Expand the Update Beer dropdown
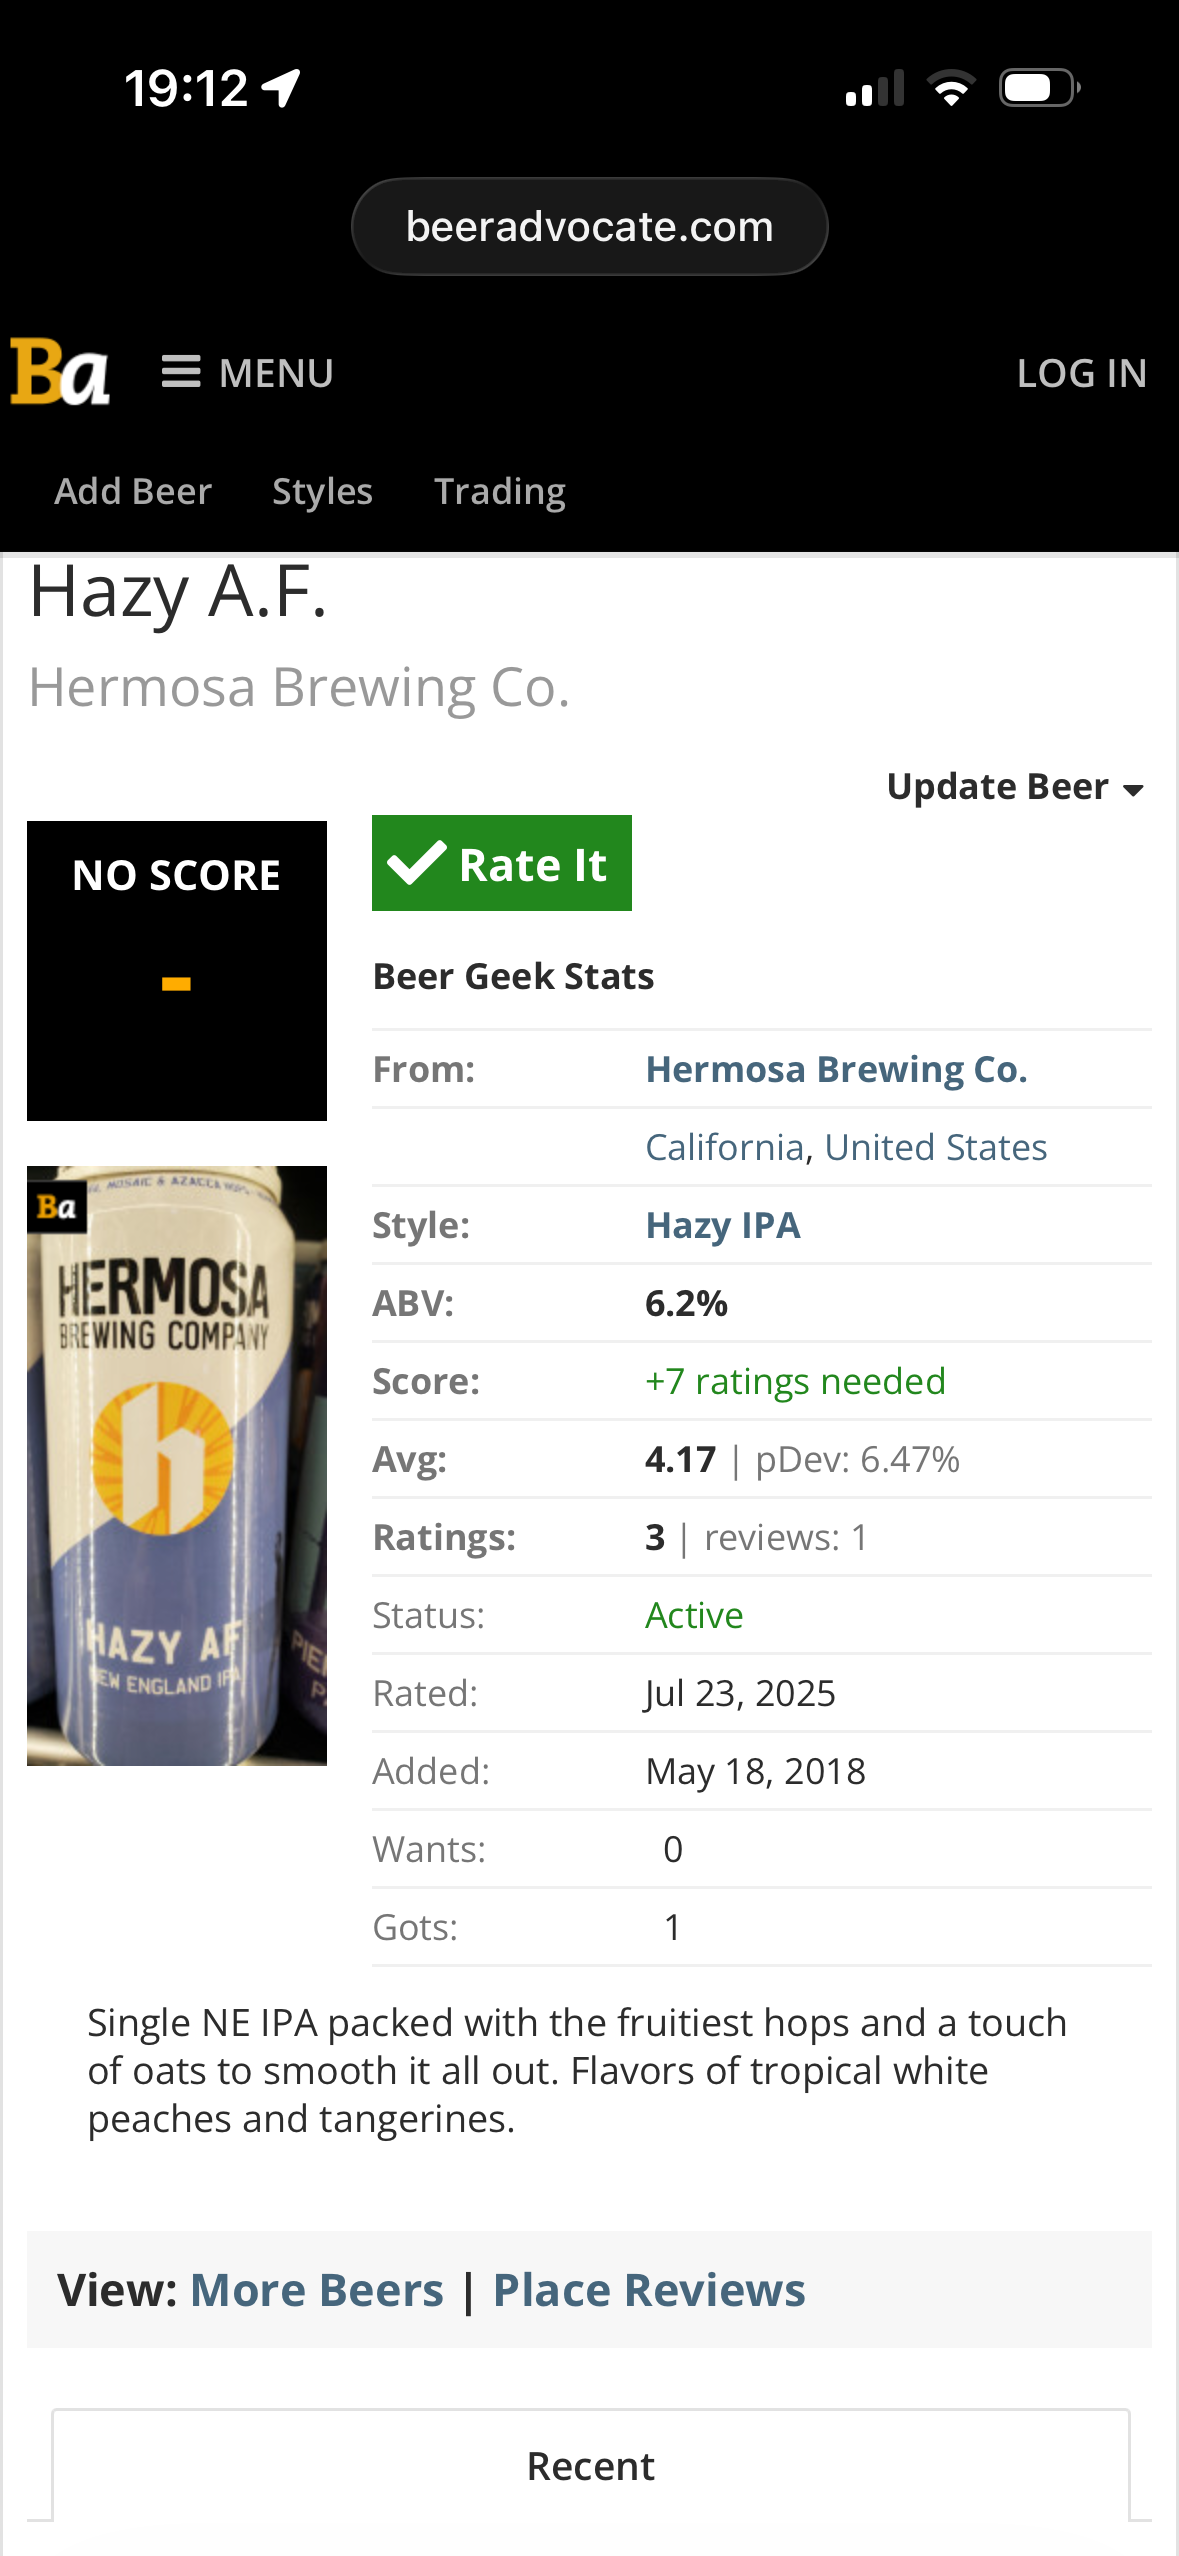 [1014, 787]
